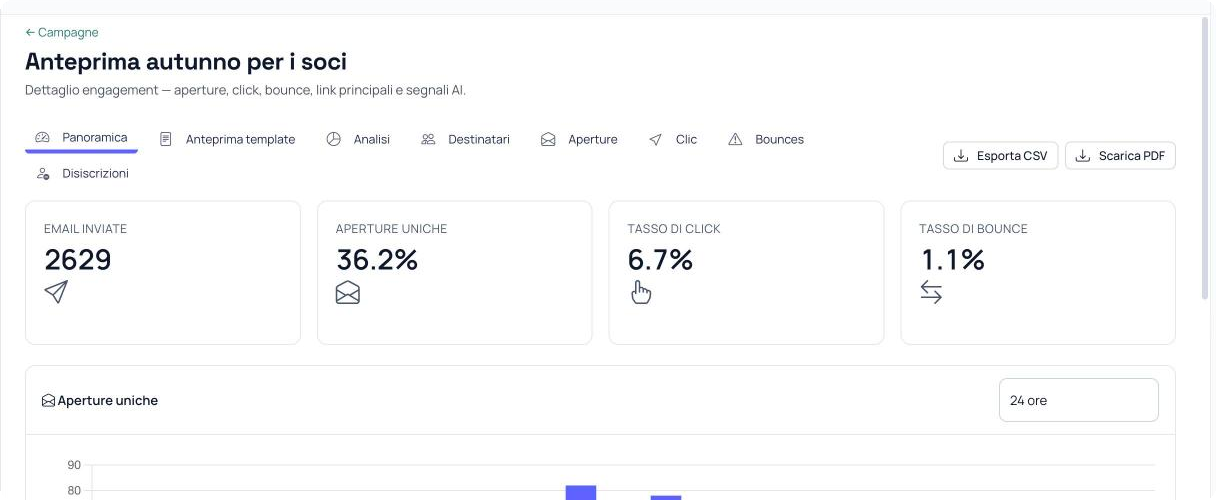
Task: Click the tallest bar in Aperture uniche chart
Action: point(581,492)
